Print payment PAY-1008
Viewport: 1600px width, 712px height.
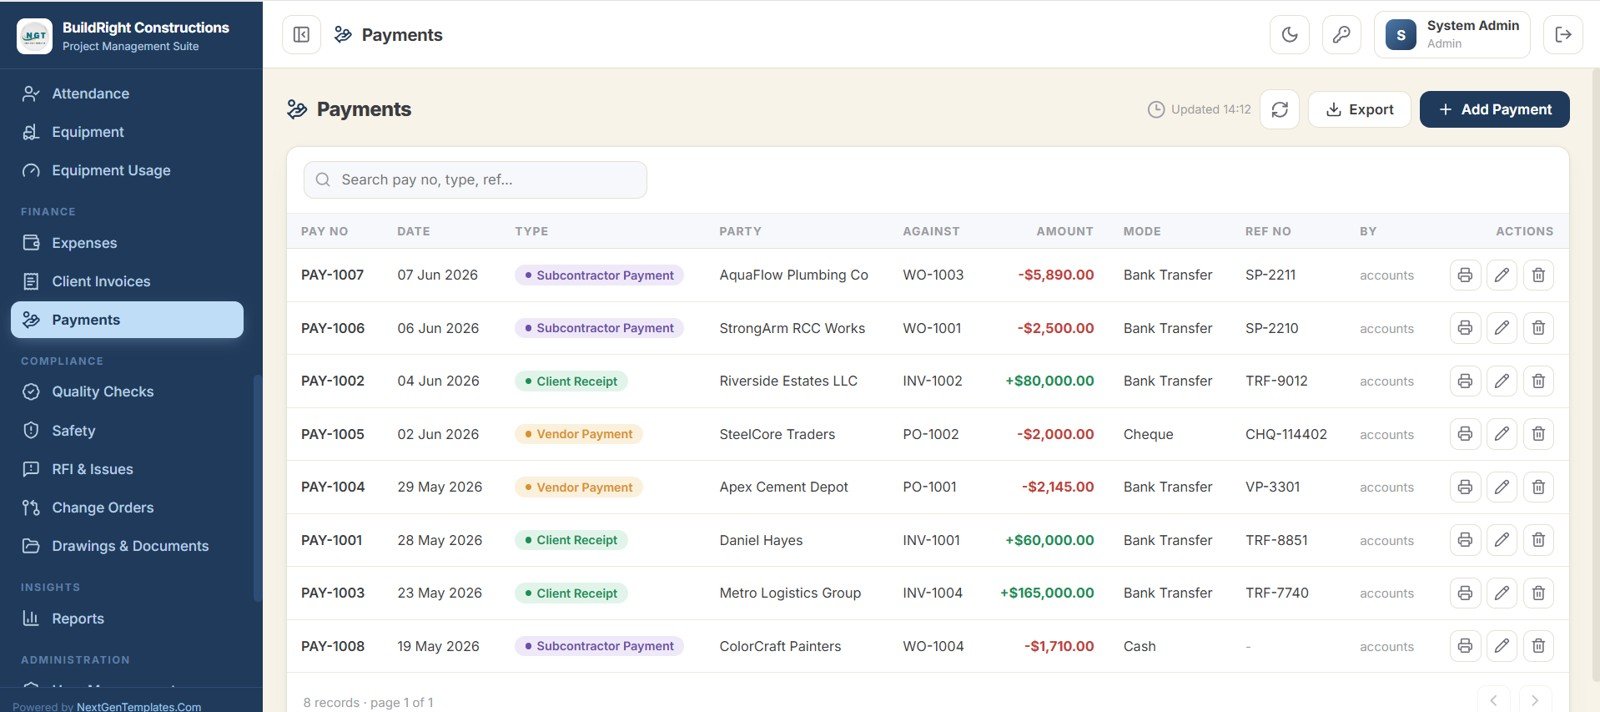coord(1465,646)
